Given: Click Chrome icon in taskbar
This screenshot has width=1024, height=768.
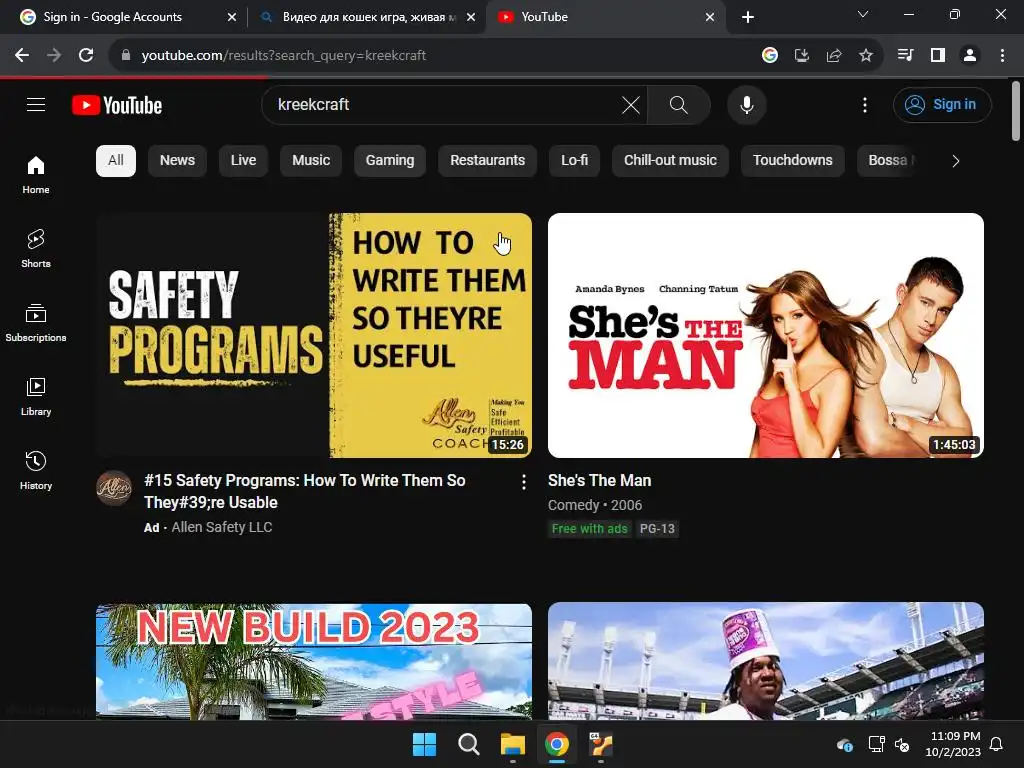Looking at the screenshot, I should click(556, 744).
